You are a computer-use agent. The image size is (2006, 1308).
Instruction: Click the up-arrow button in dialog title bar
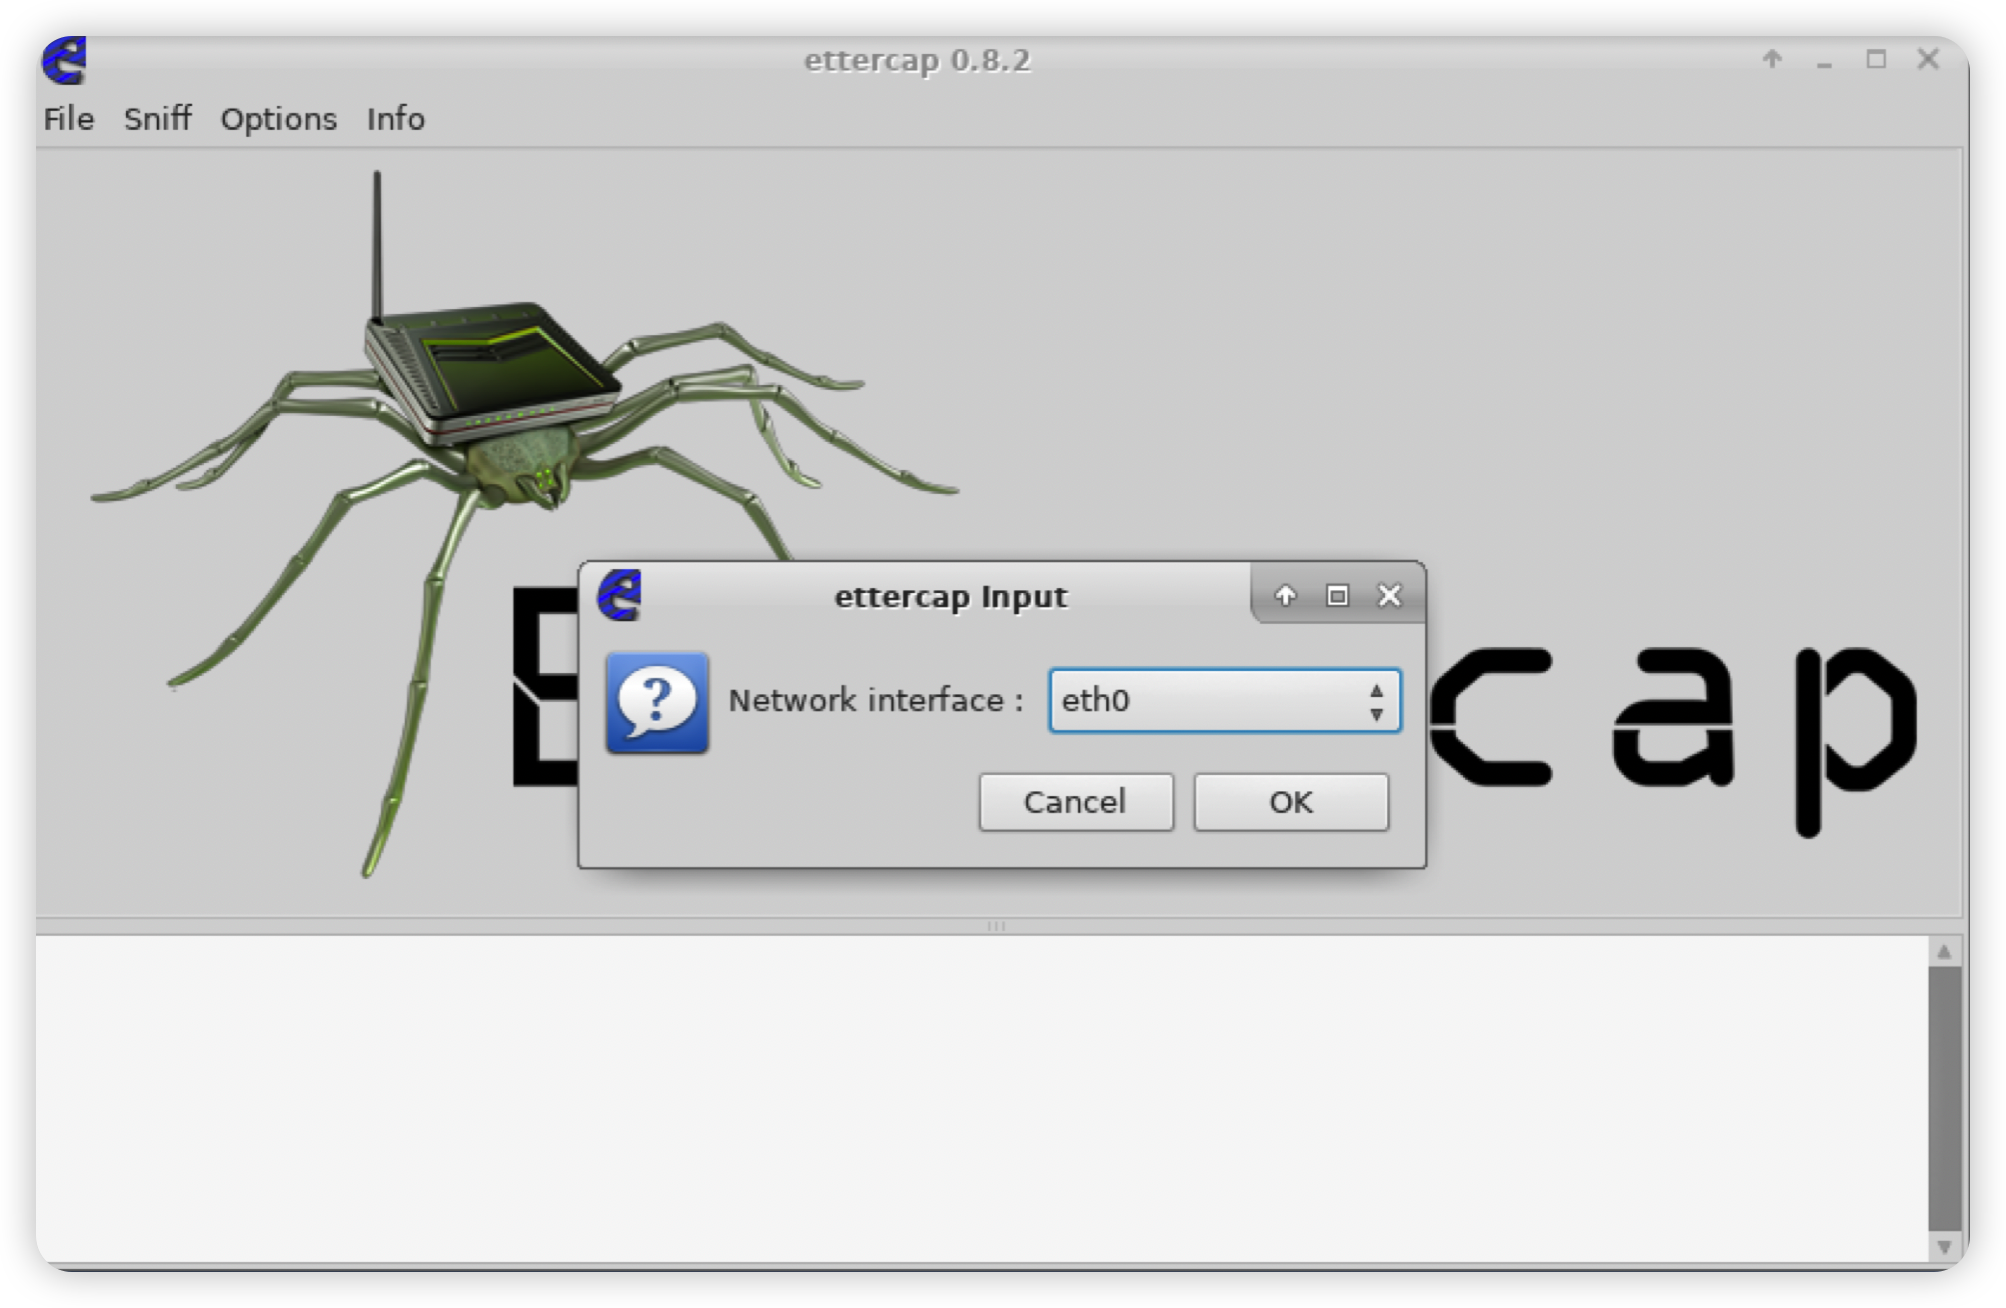point(1285,596)
